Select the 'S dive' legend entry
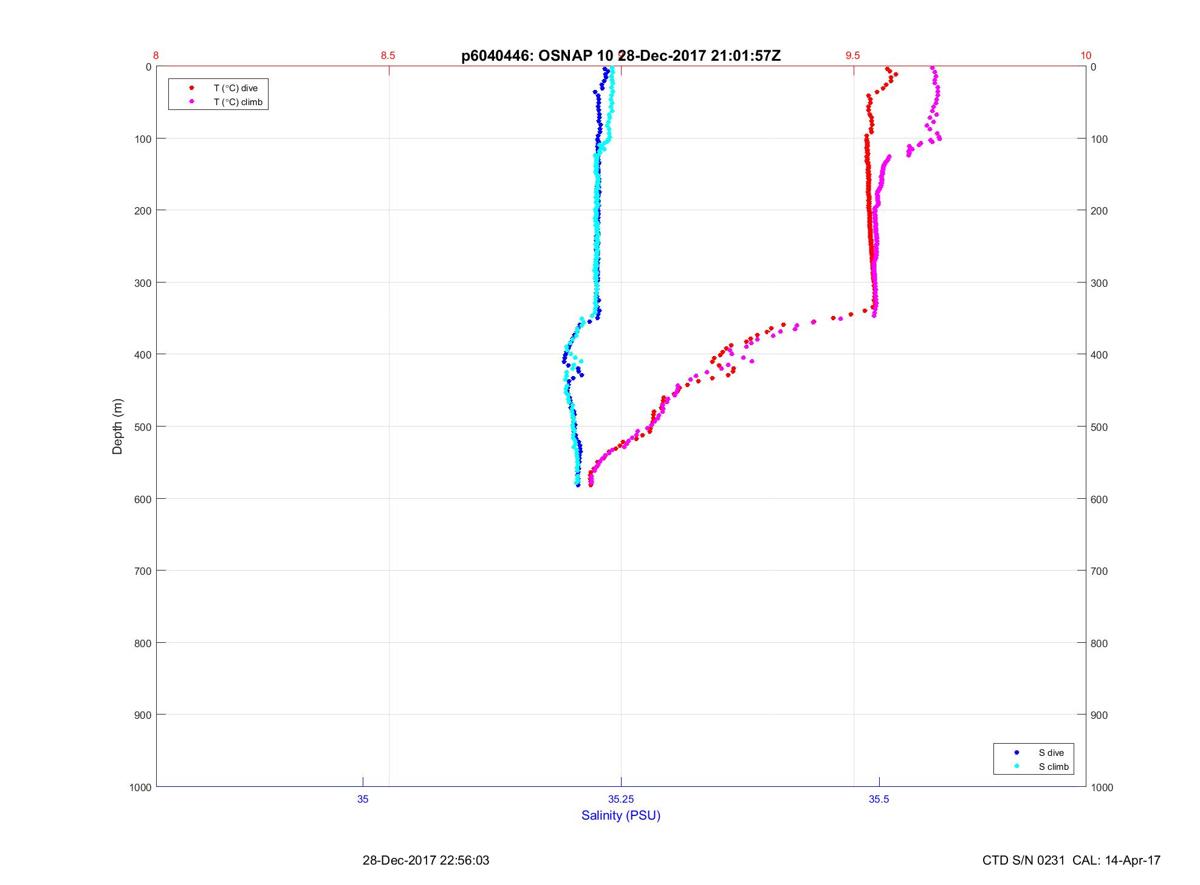1200x885 pixels. pos(1052,752)
